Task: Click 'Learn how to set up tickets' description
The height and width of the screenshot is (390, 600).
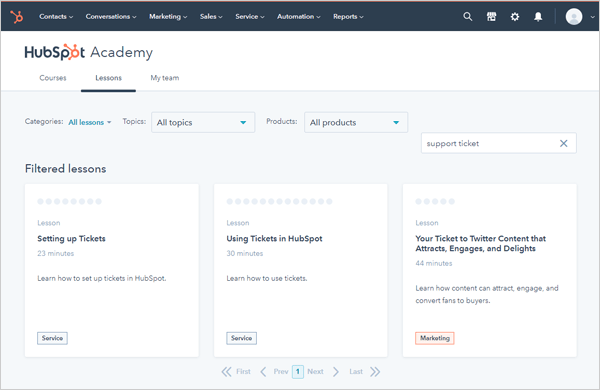Action: (102, 278)
